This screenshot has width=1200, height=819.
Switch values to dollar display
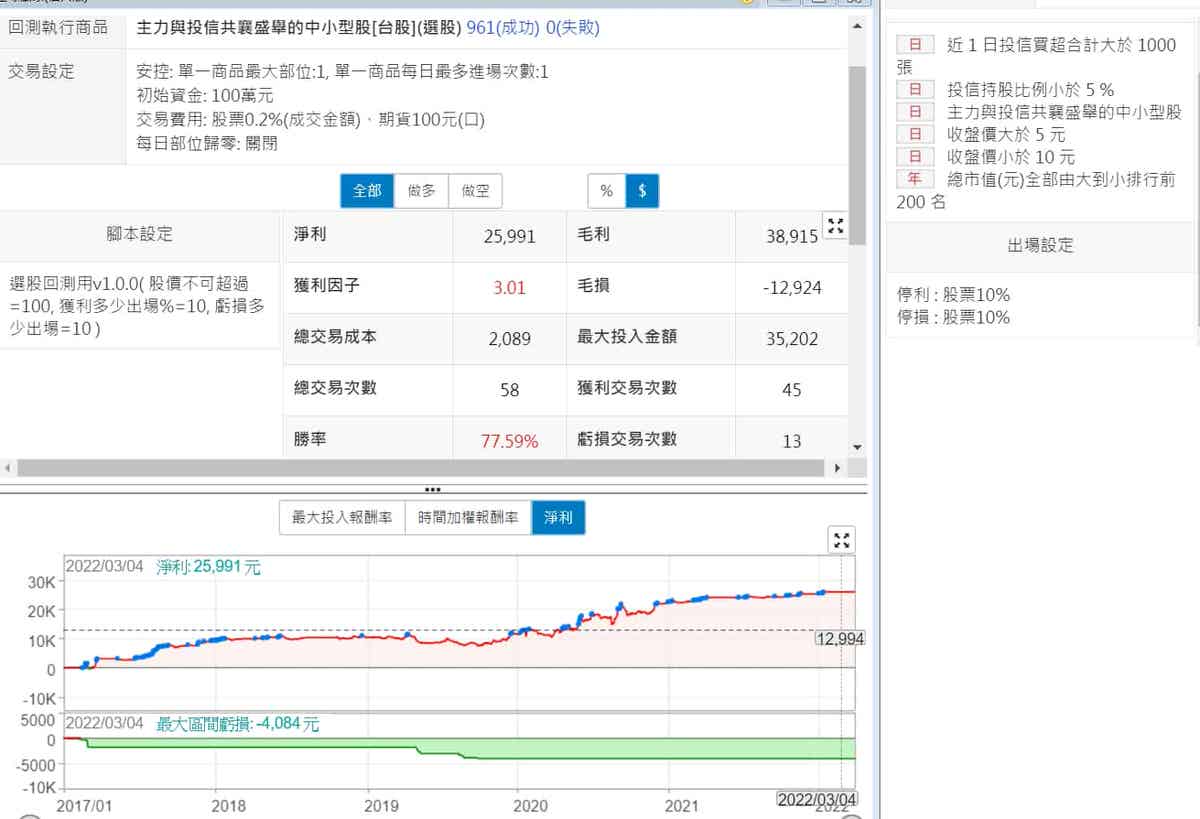(642, 190)
